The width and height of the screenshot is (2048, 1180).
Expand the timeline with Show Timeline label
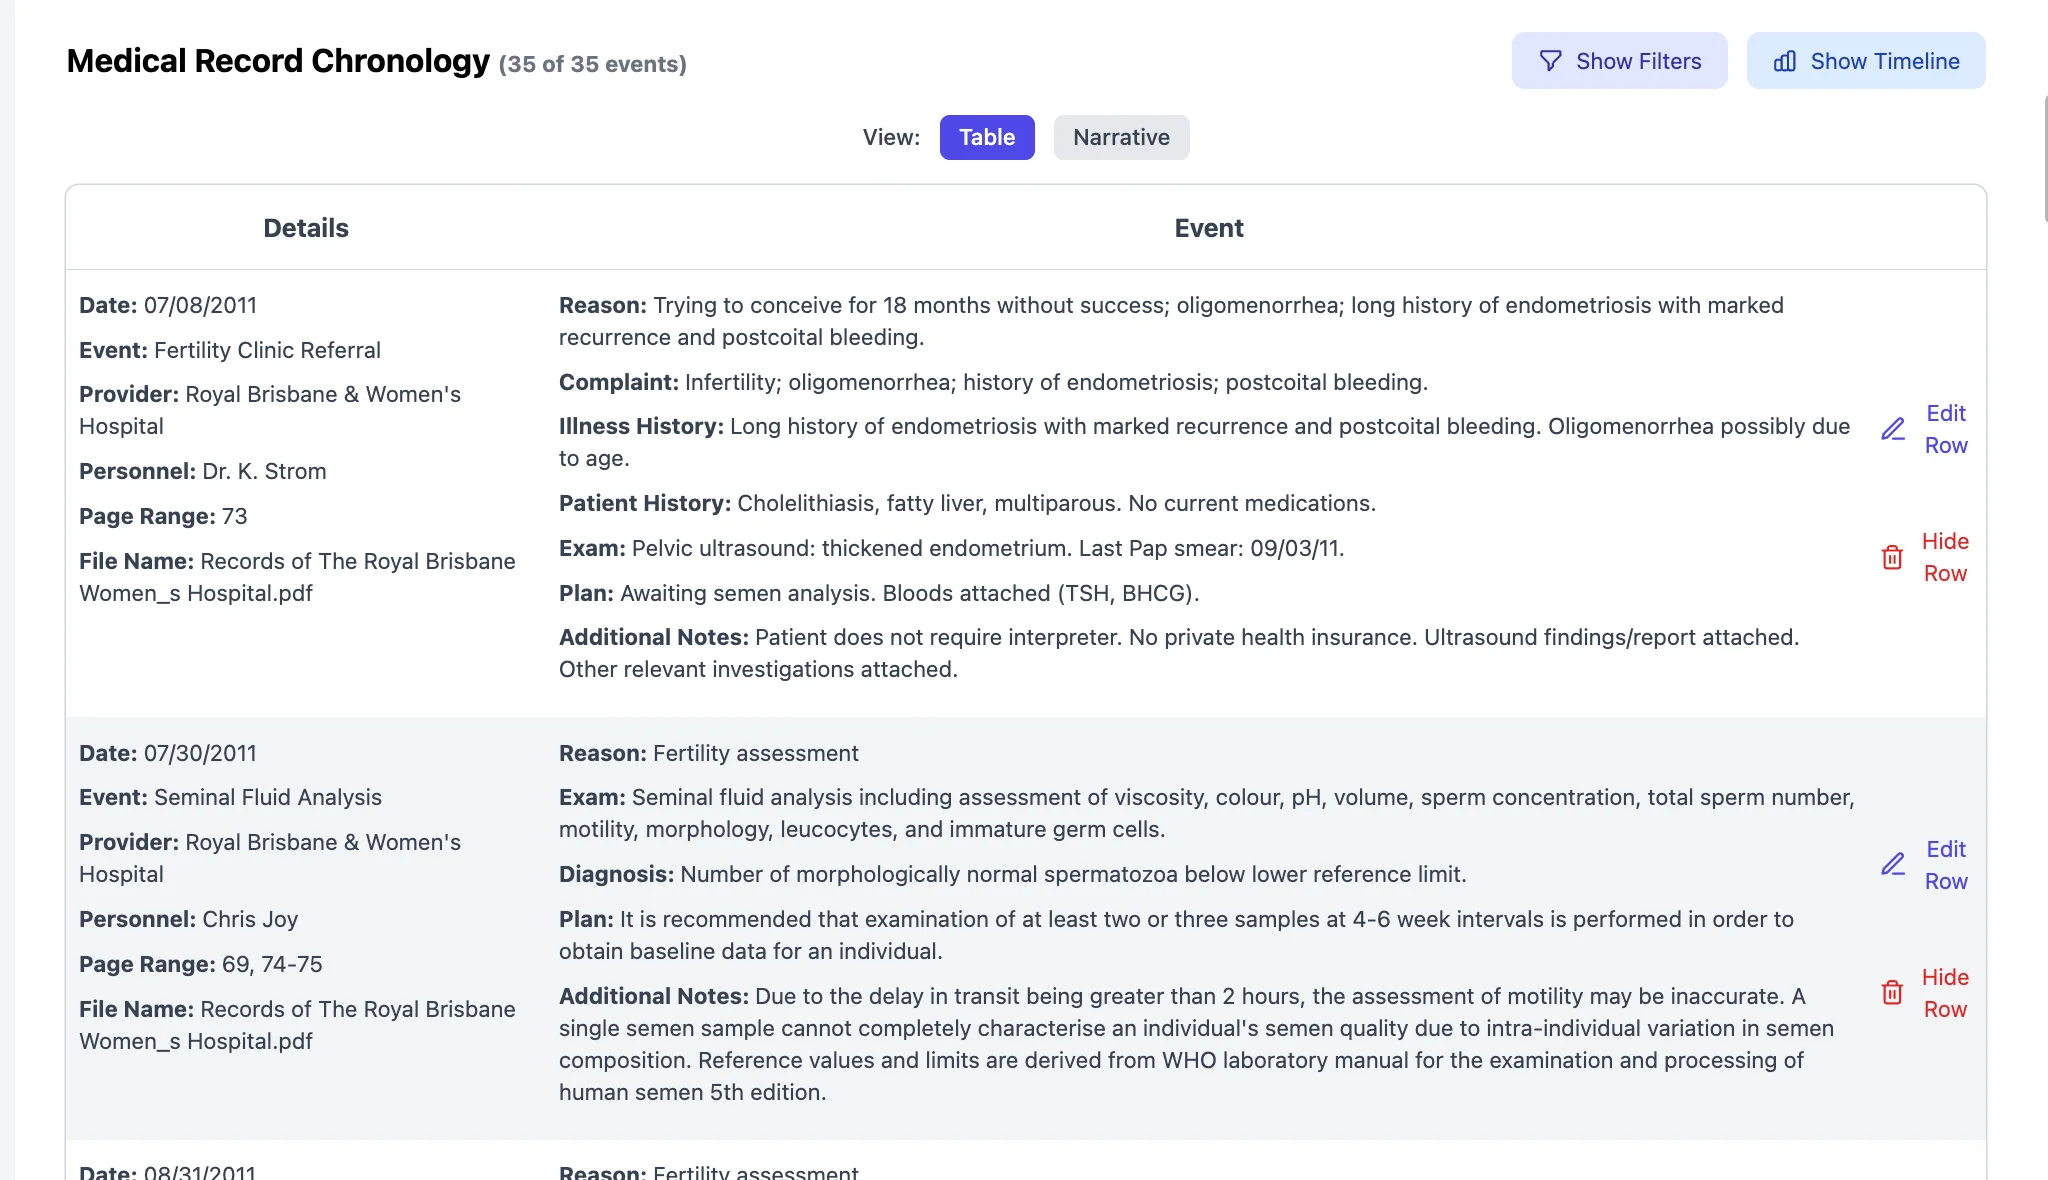click(x=1884, y=61)
